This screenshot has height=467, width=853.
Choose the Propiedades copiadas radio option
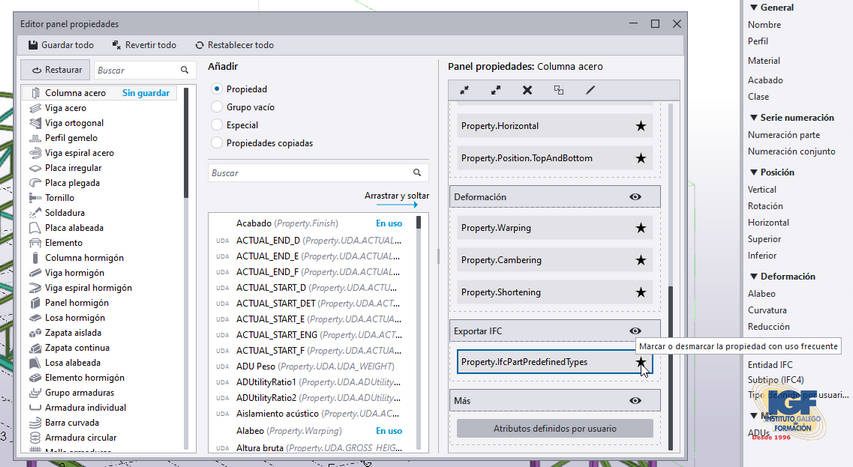coord(217,143)
